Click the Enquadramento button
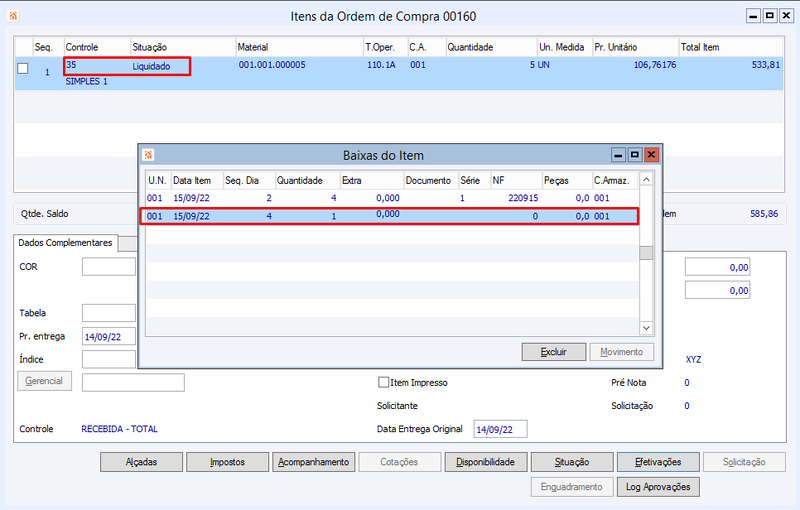This screenshot has width=800, height=510. pyautogui.click(x=572, y=487)
